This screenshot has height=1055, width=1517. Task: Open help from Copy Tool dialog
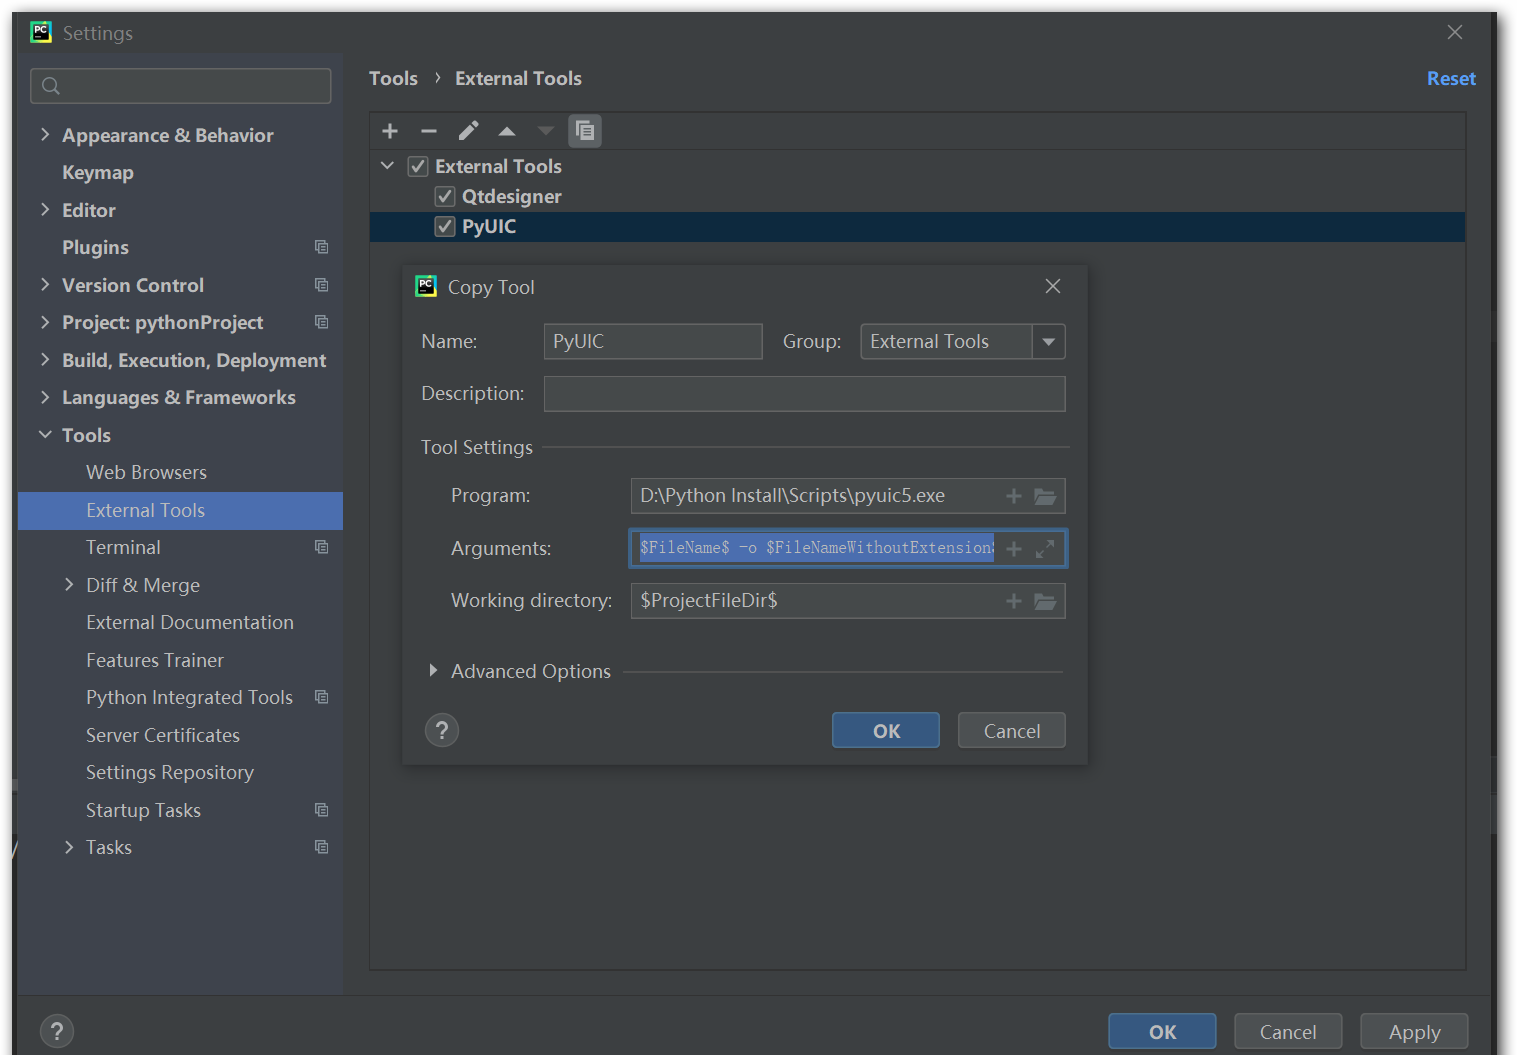[x=442, y=730]
